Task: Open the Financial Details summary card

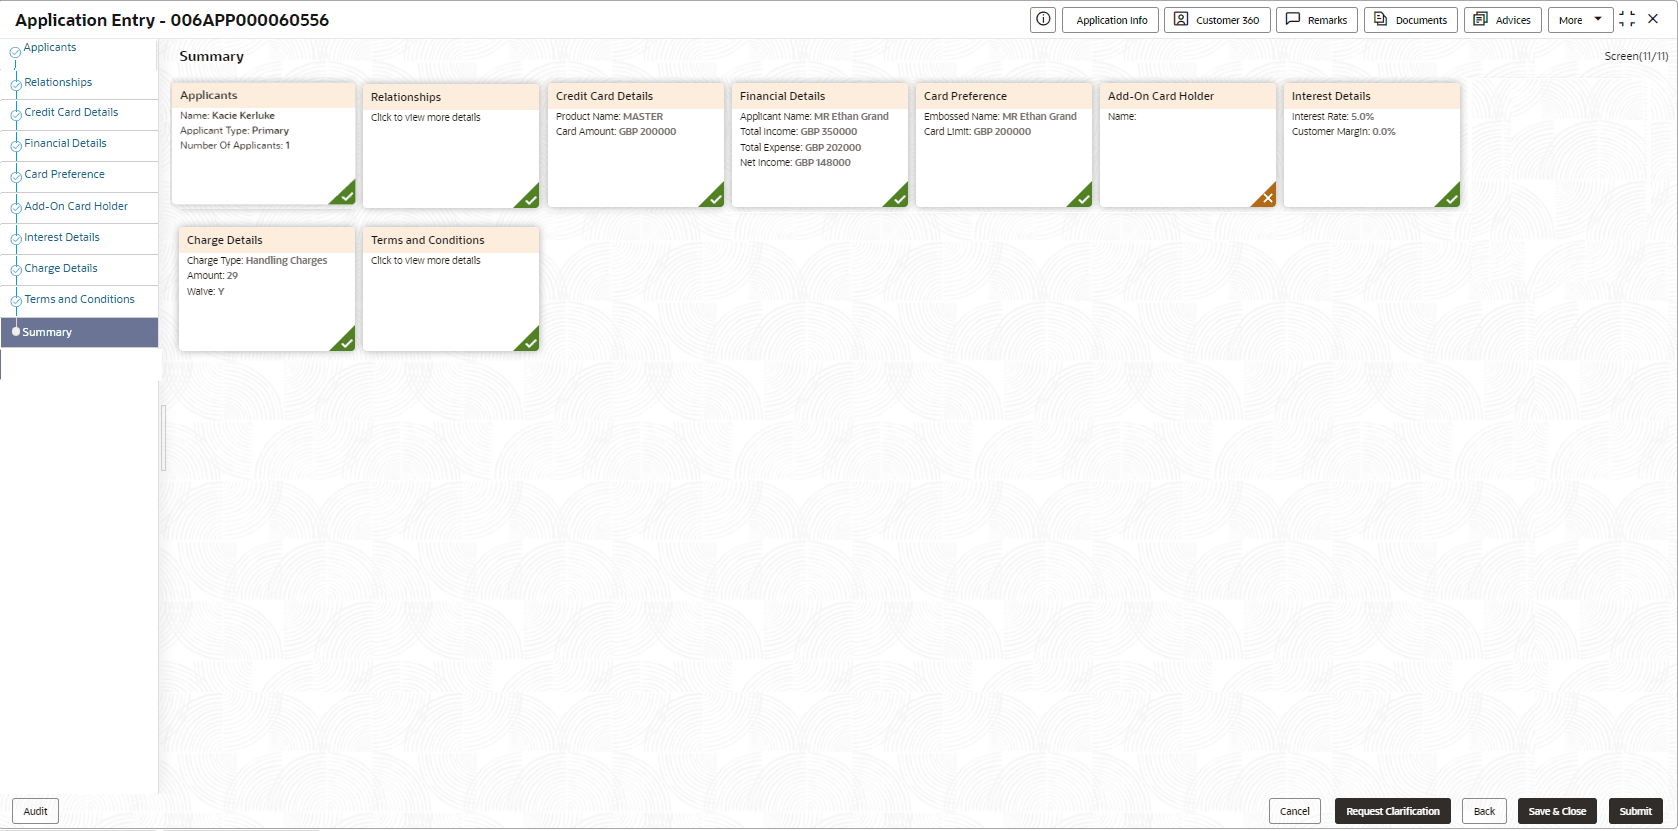Action: 820,146
